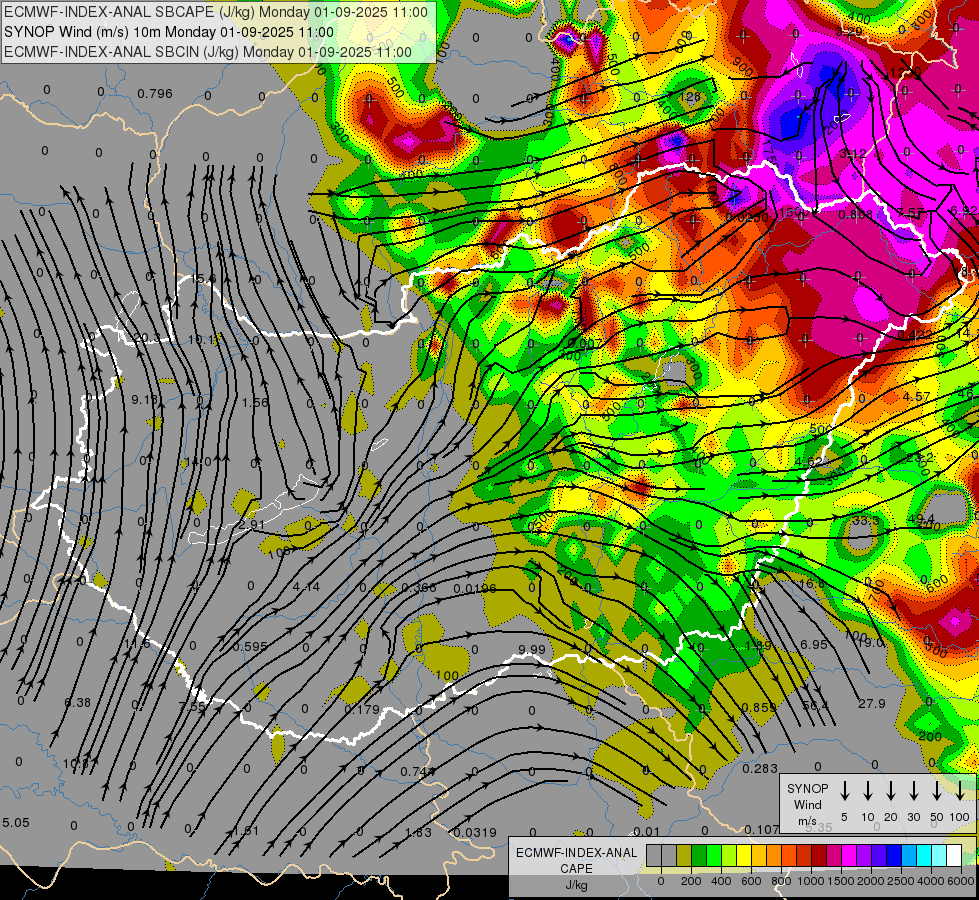Click the map value 2.91
The width and height of the screenshot is (979, 900).
click(x=252, y=525)
